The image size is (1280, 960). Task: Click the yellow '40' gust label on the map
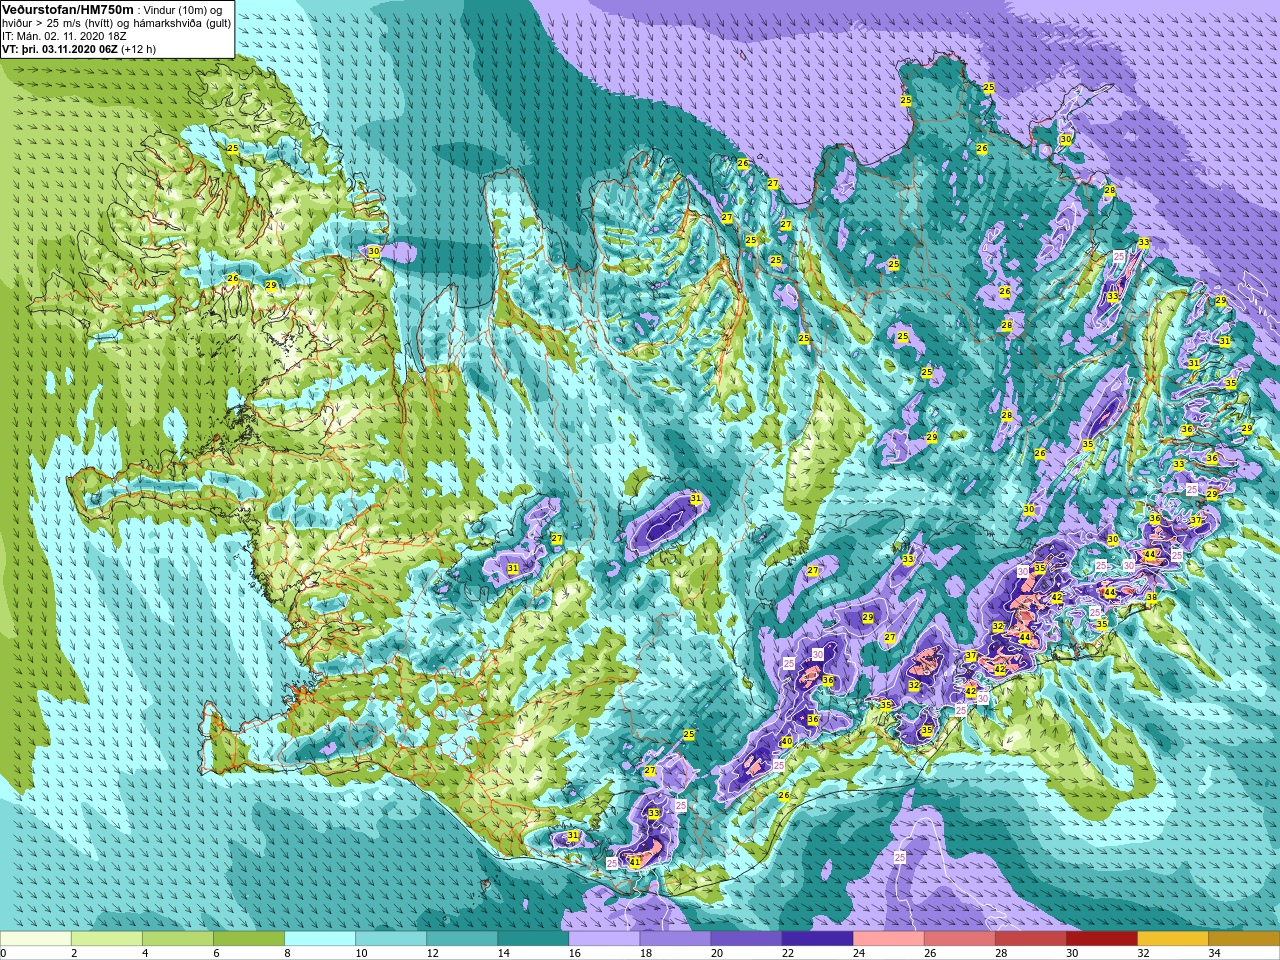(x=786, y=741)
